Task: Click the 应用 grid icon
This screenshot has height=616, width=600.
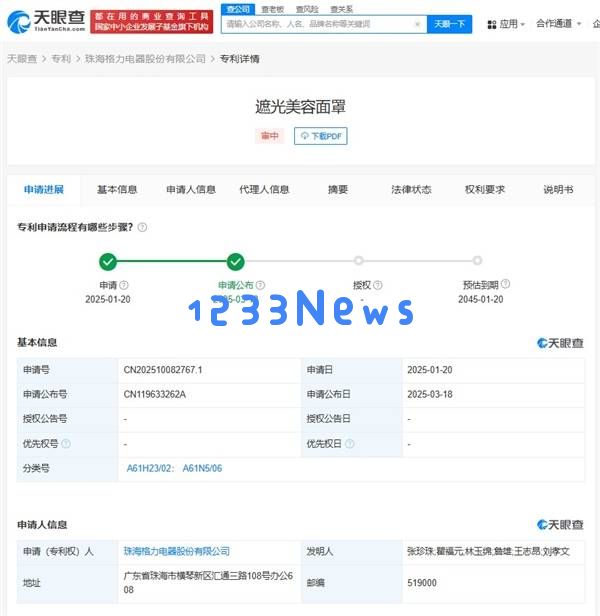Action: tap(492, 25)
